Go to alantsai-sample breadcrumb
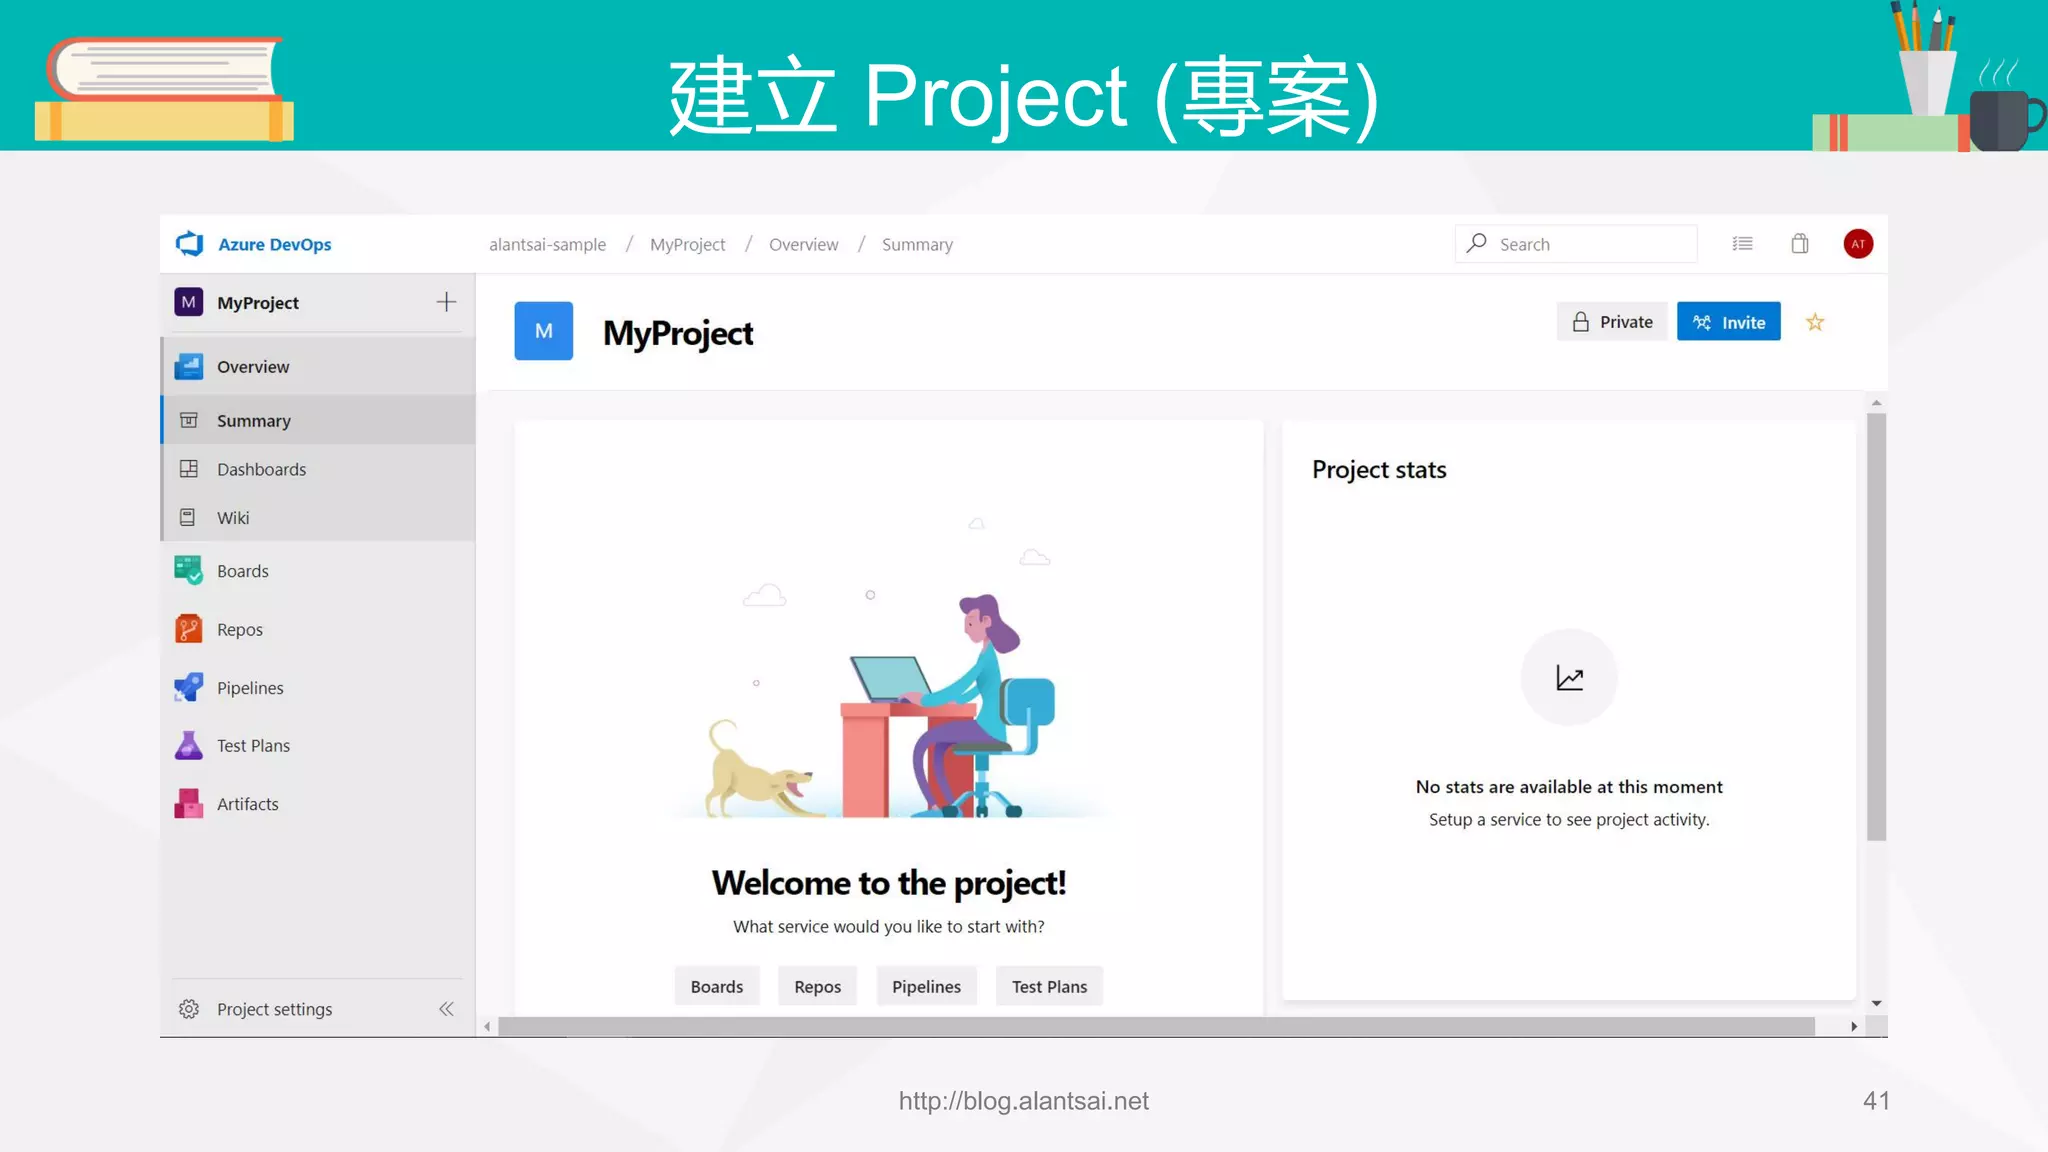 547,244
